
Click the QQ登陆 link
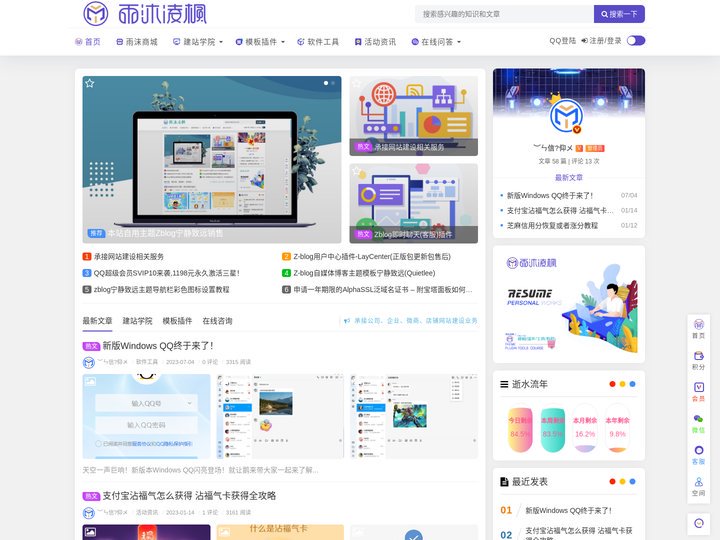[x=562, y=41]
